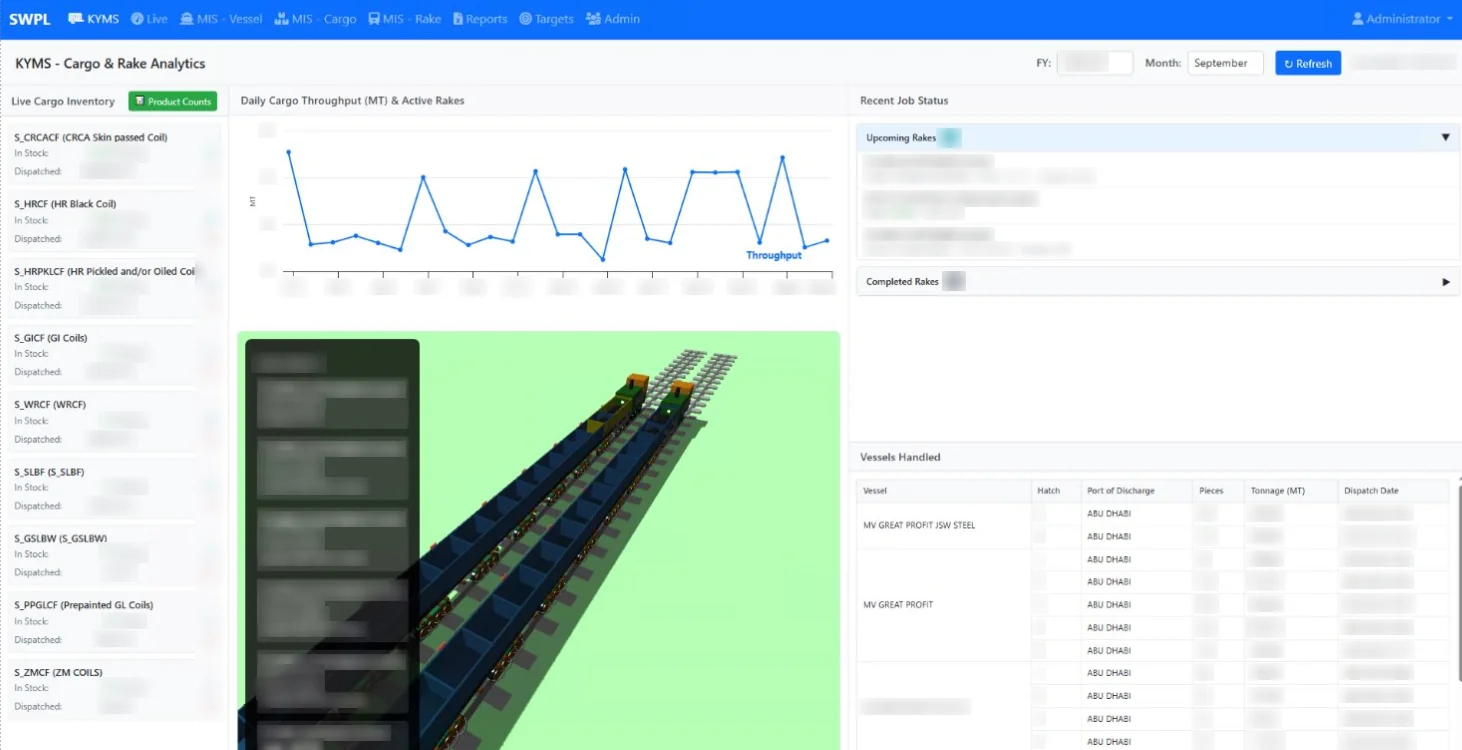Select the S_SLBF inventory card
The image size is (1462, 750).
(114, 488)
